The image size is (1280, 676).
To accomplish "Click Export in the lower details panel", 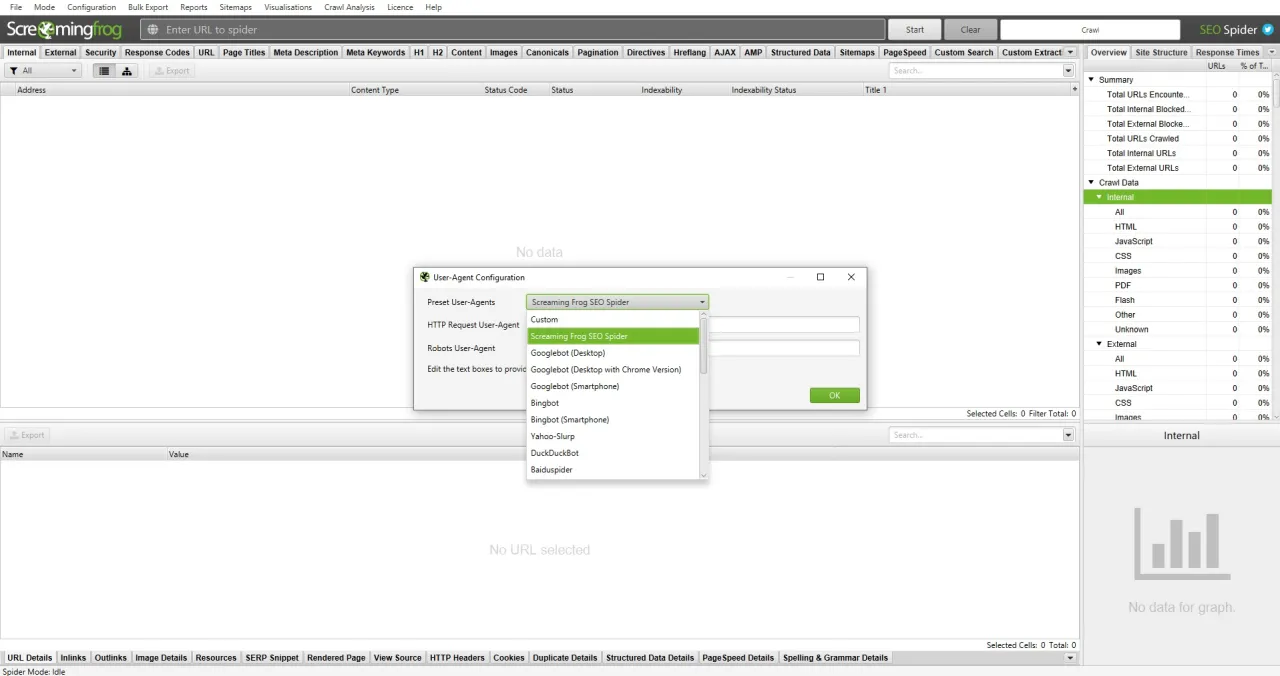I will [27, 434].
